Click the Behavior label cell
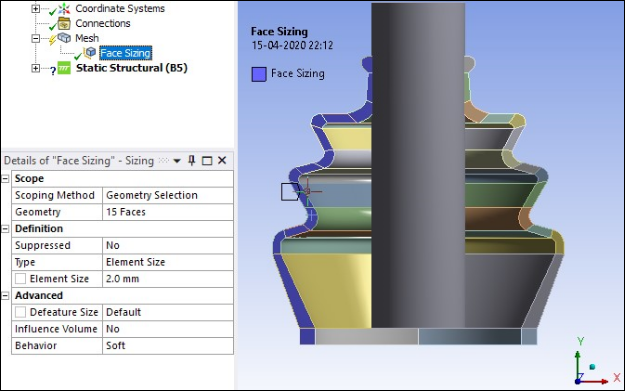This screenshot has width=625, height=391. [57, 346]
